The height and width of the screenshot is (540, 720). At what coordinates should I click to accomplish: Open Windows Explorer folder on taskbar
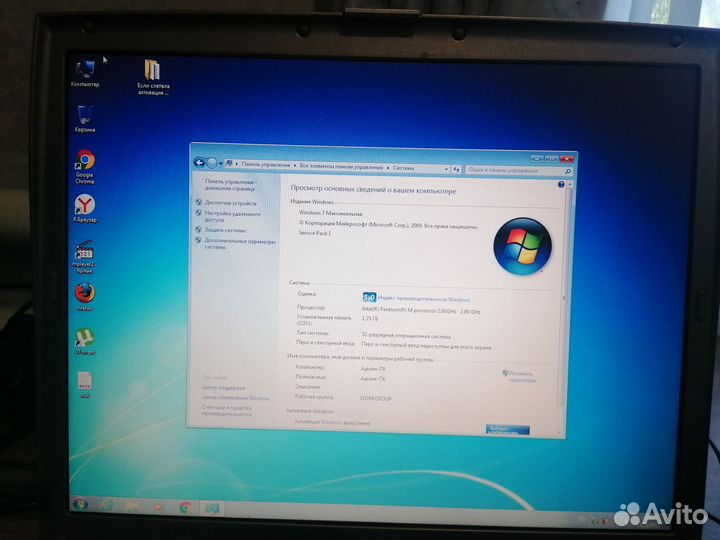(133, 506)
